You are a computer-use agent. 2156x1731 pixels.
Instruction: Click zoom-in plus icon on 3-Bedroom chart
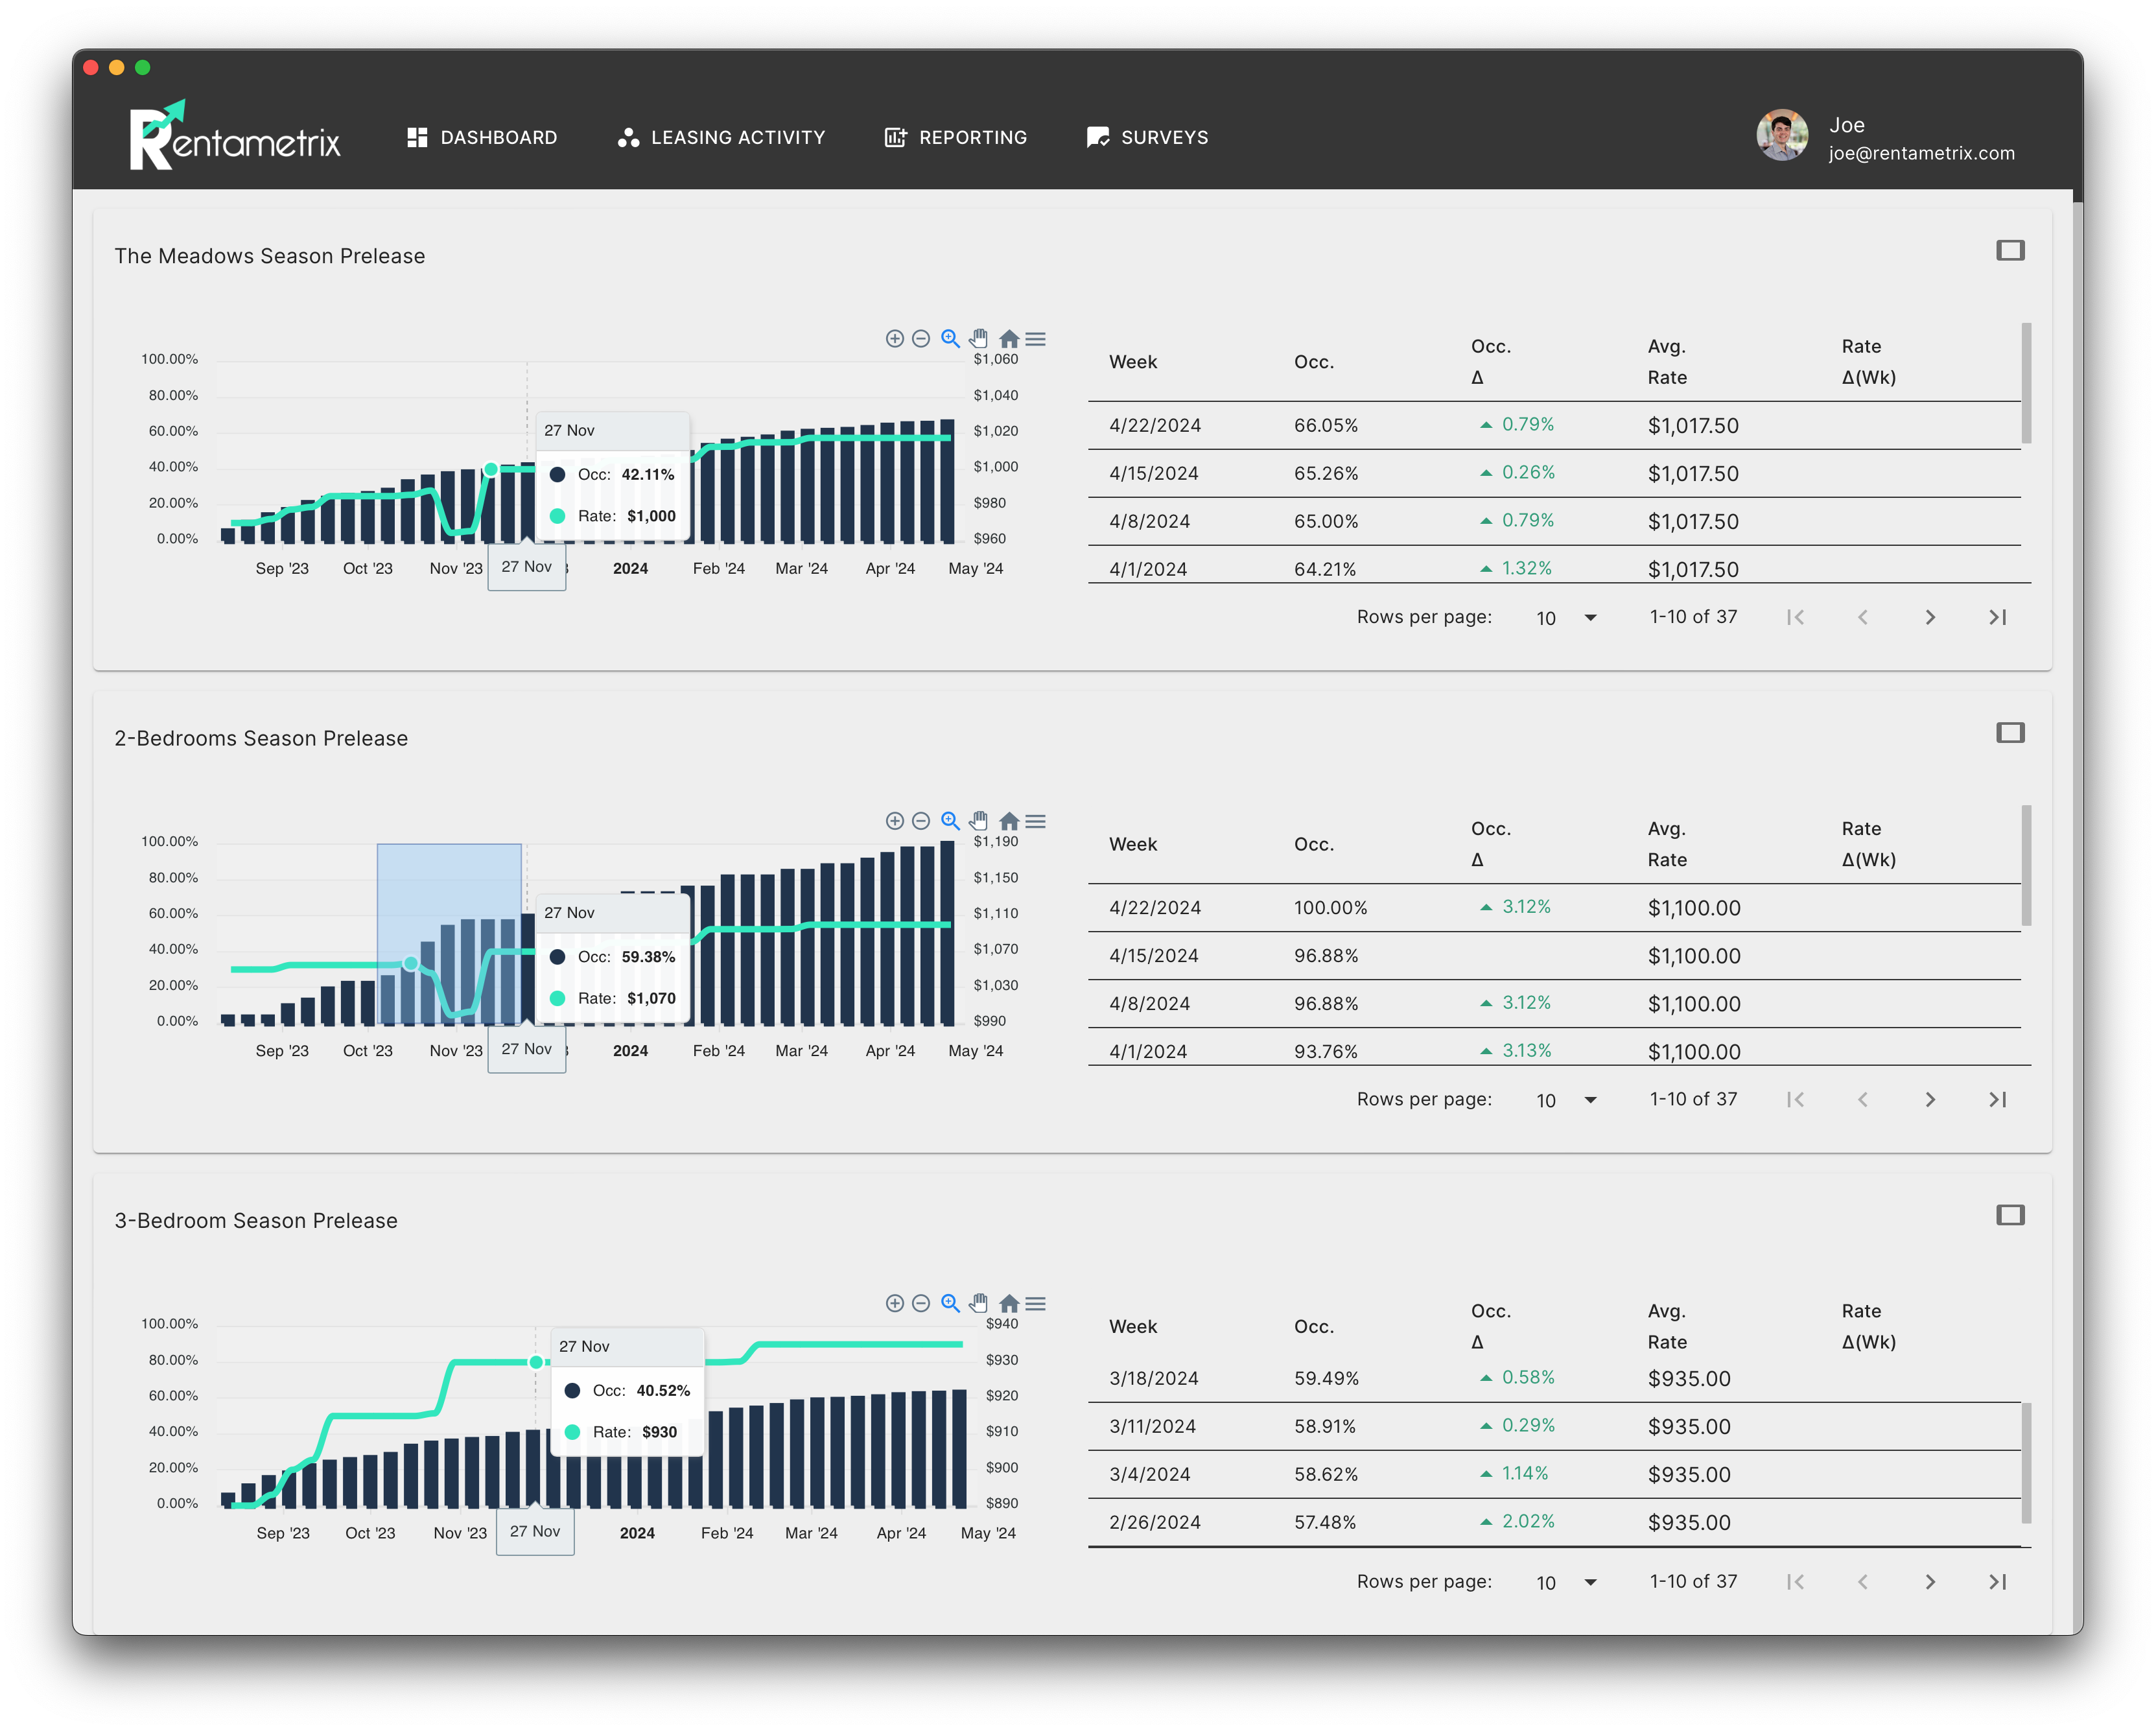click(x=894, y=1303)
